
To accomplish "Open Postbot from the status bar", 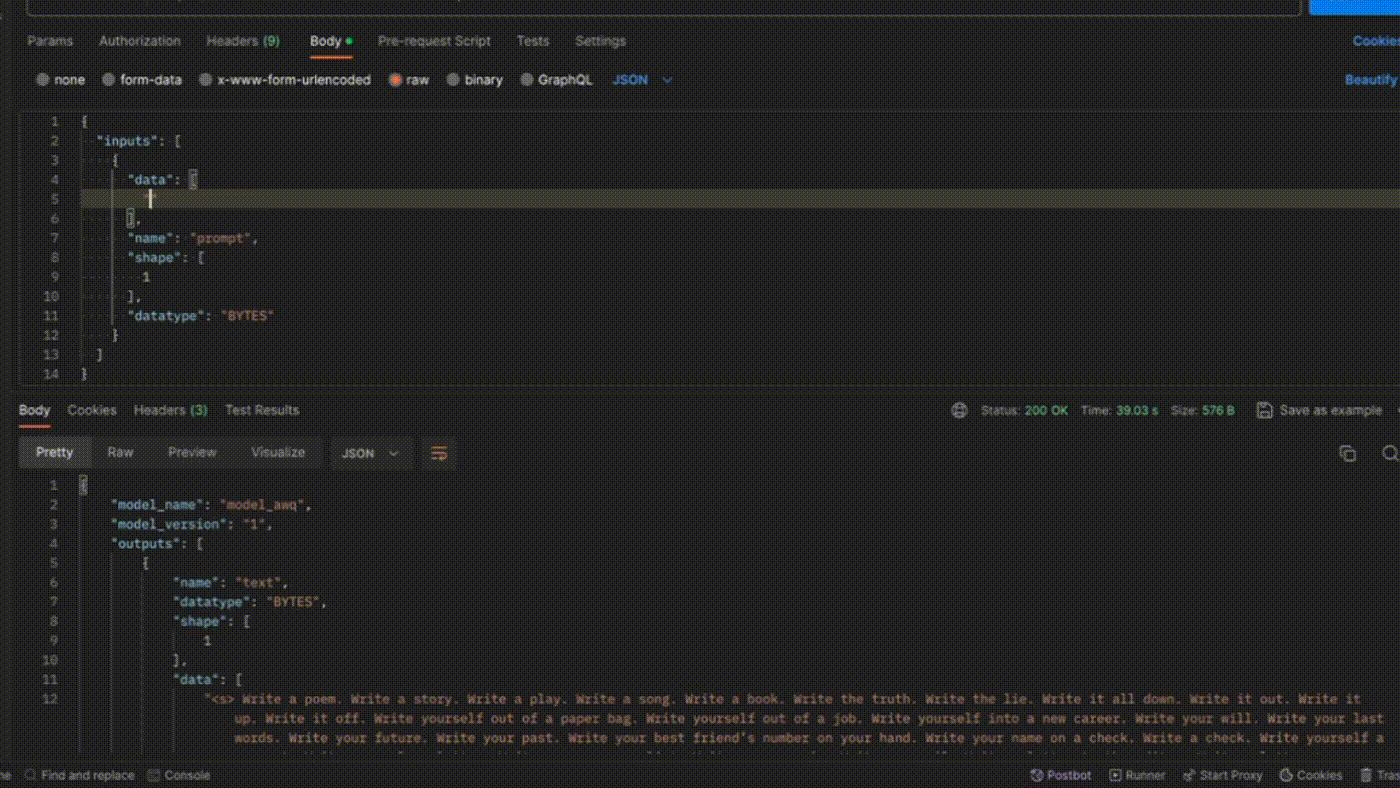I will 1061,775.
